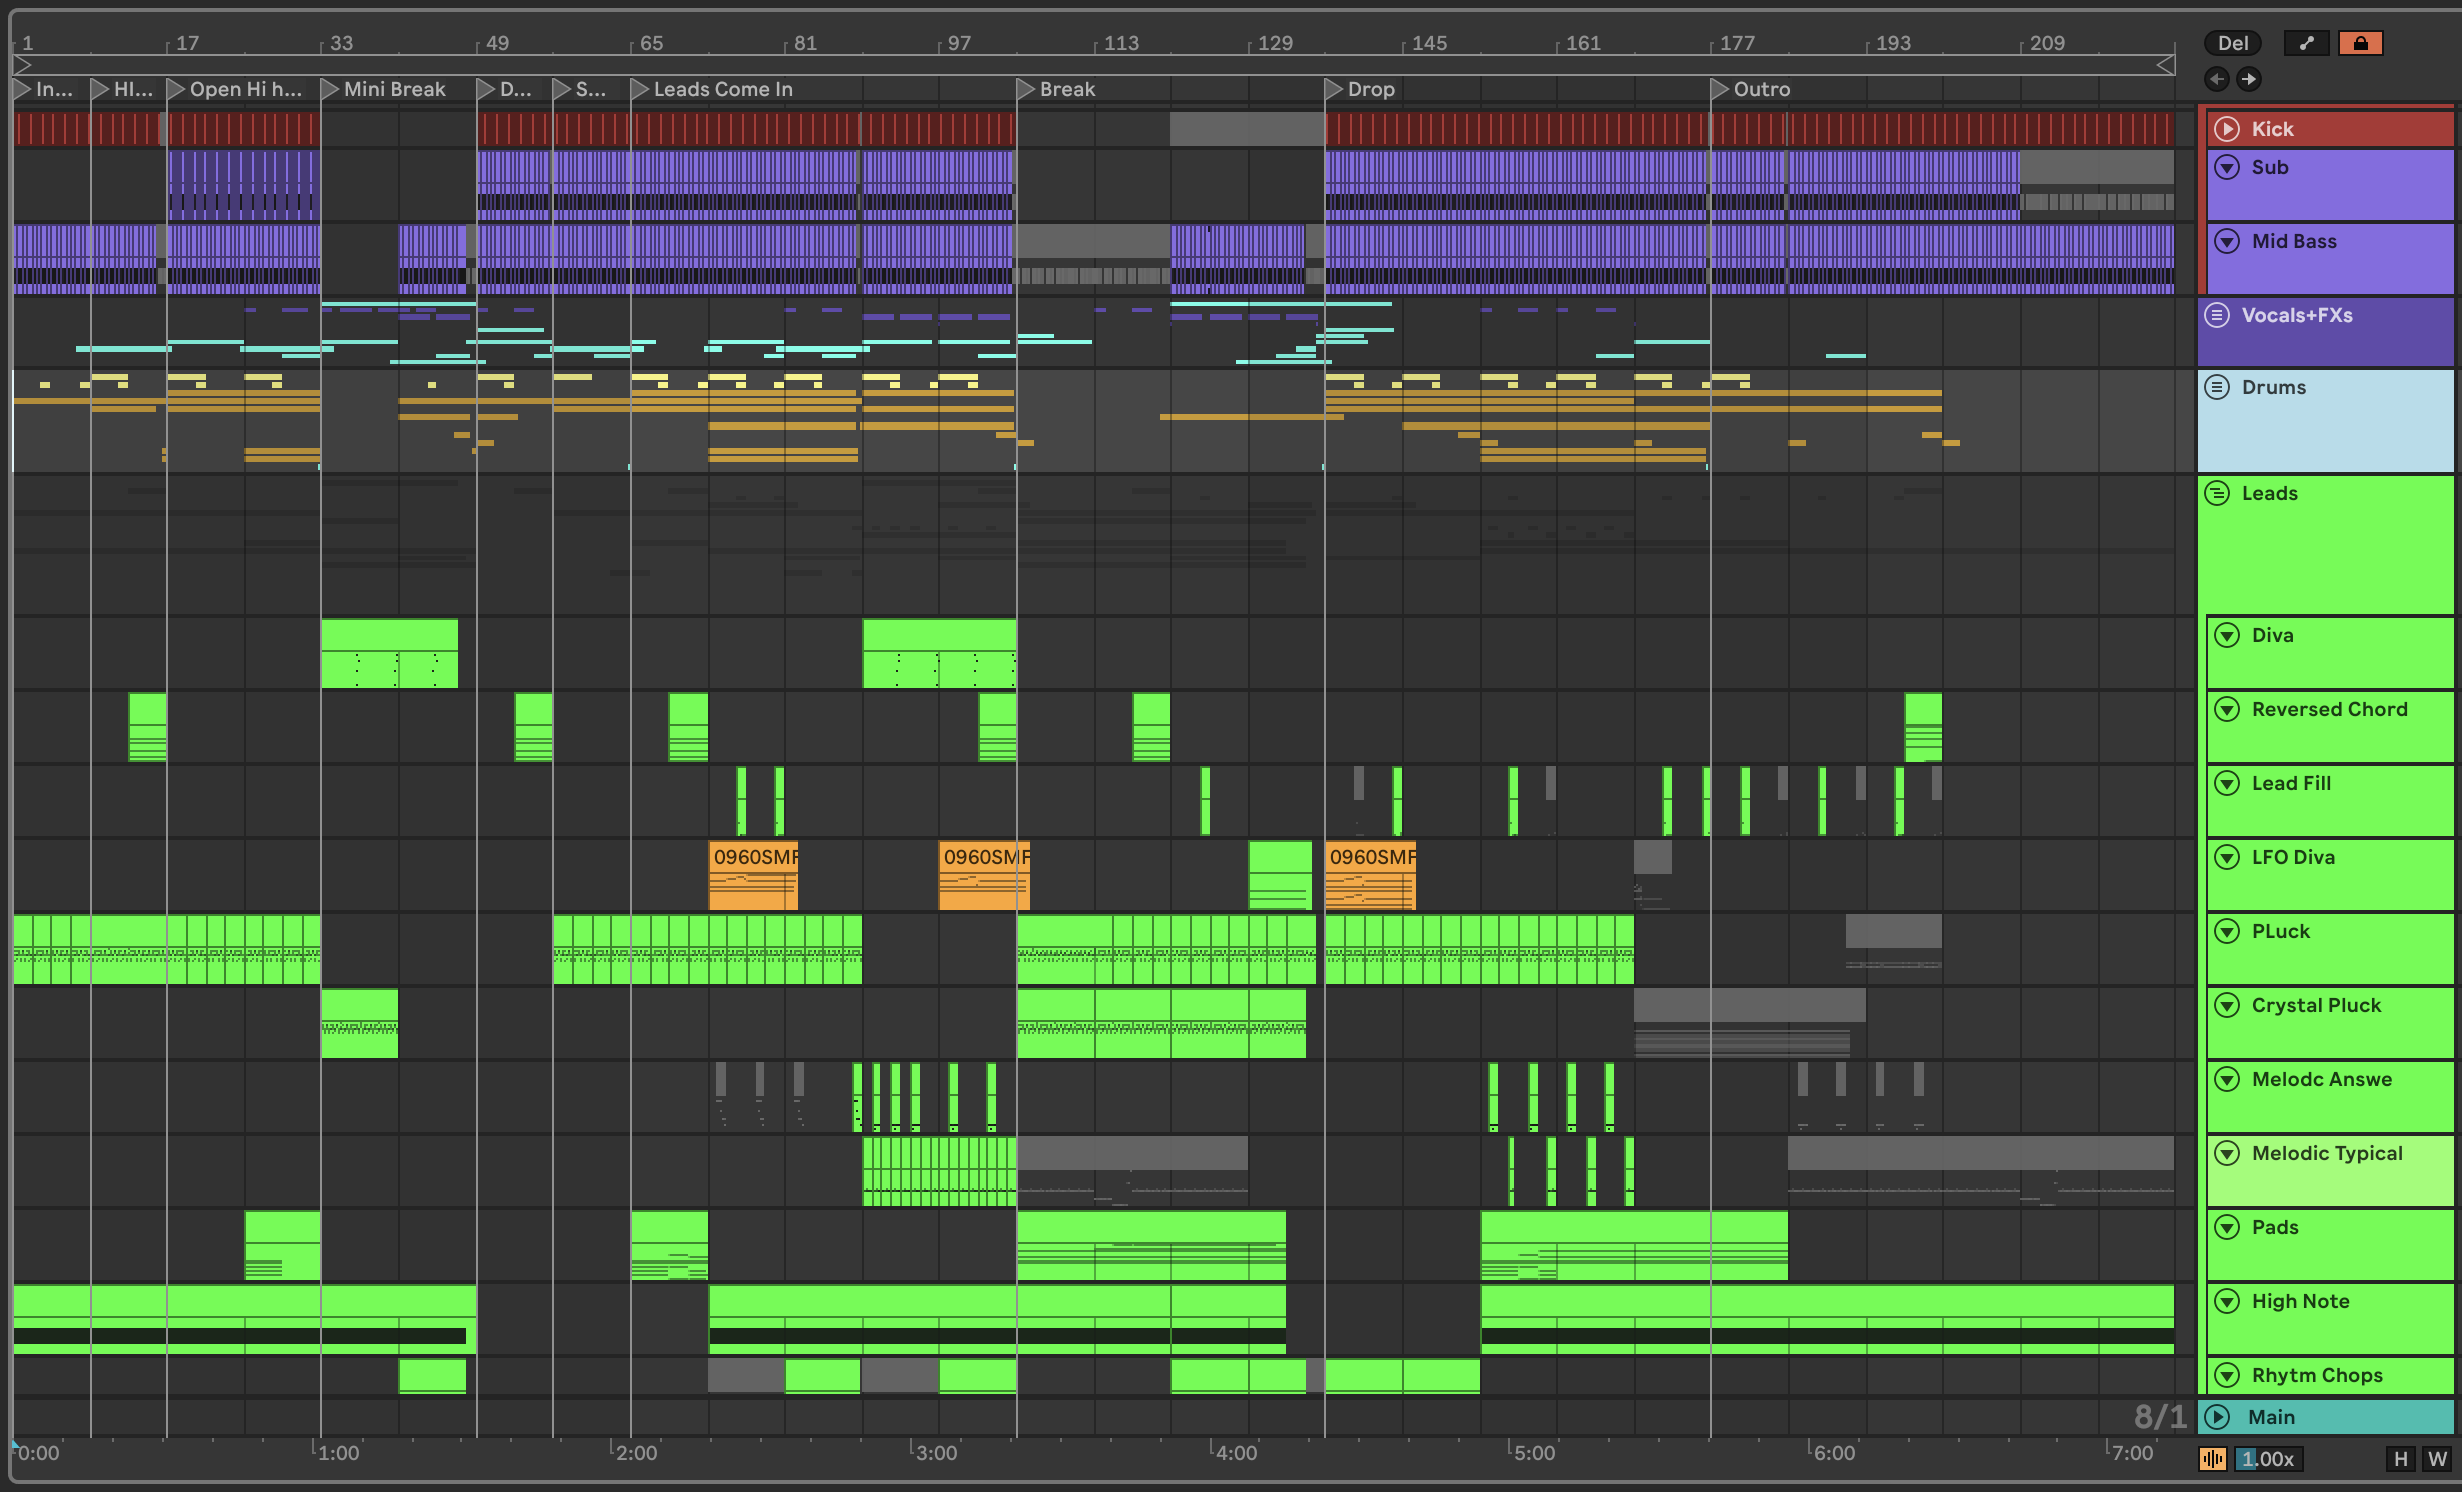Toggle the W optimize width button

click(2437, 1459)
